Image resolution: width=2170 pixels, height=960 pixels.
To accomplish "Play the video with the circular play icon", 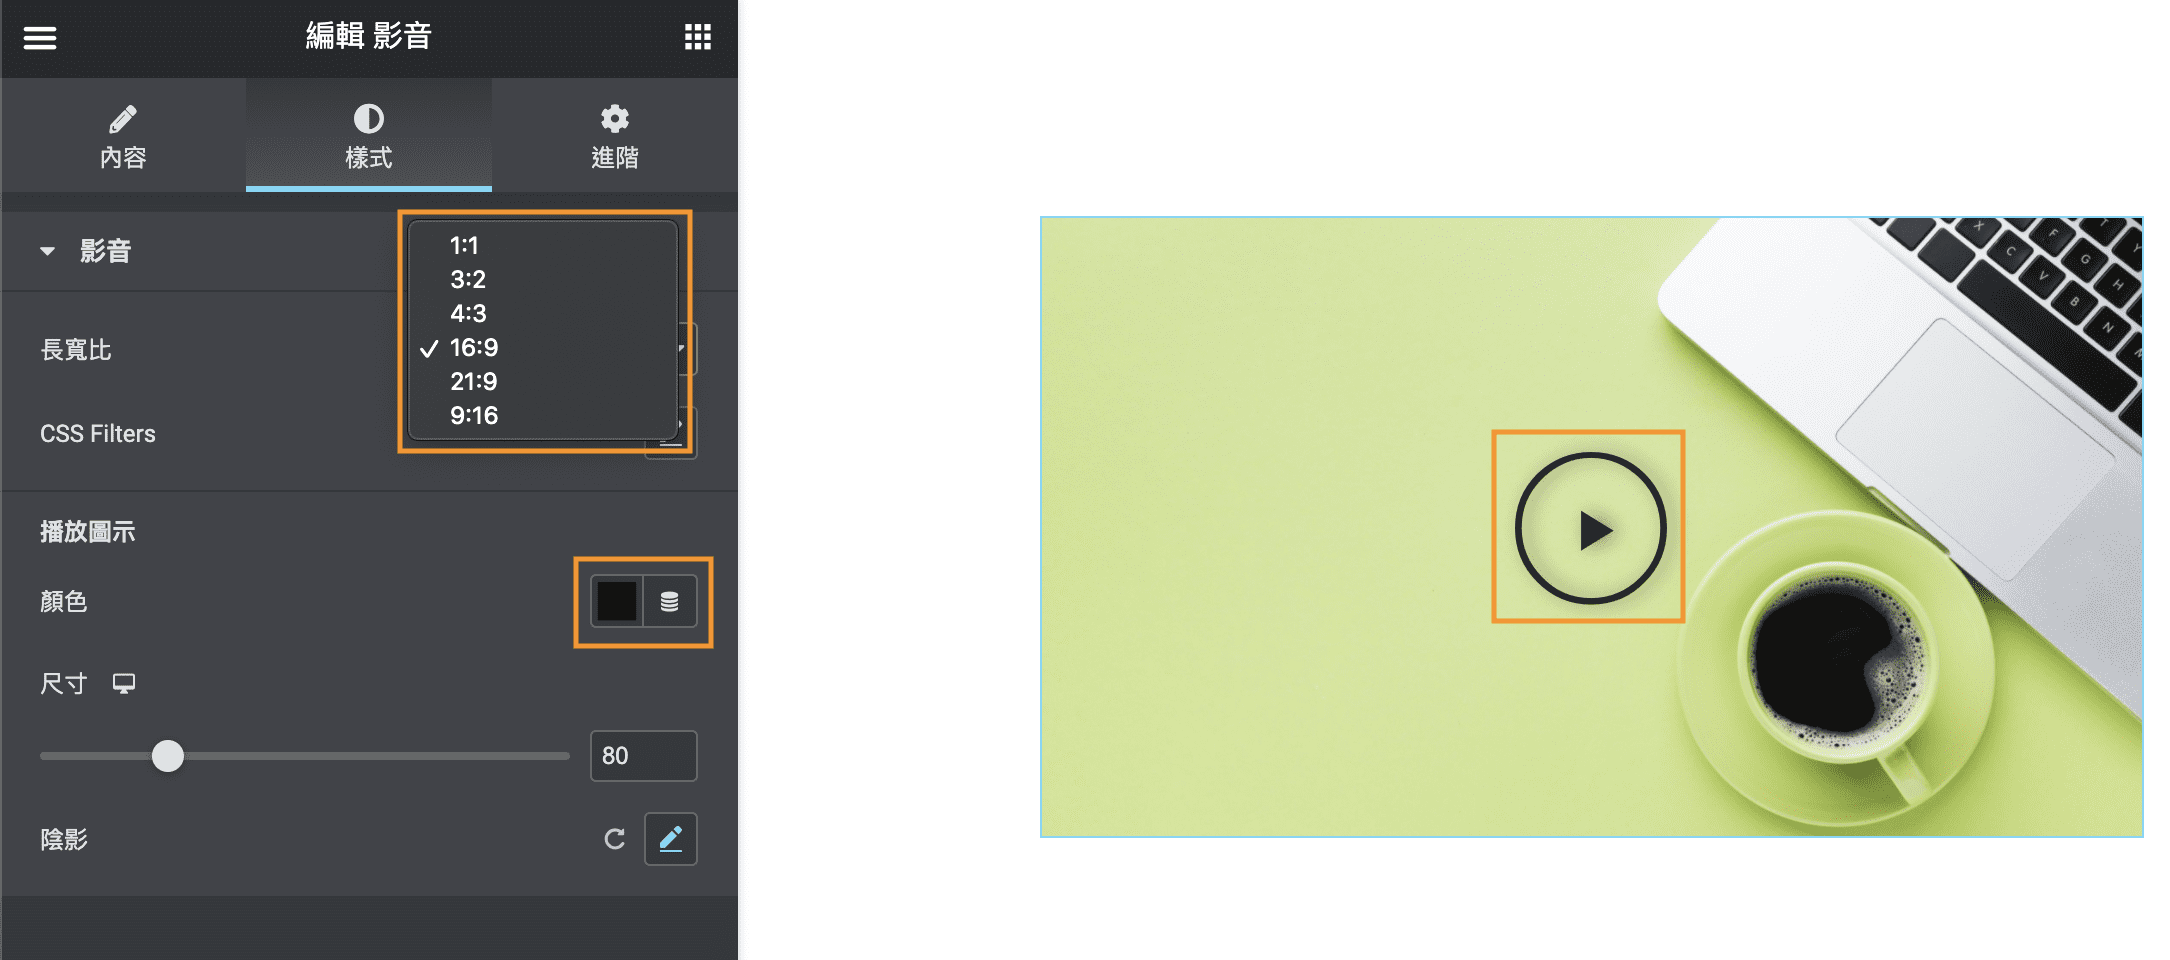I will [1590, 528].
